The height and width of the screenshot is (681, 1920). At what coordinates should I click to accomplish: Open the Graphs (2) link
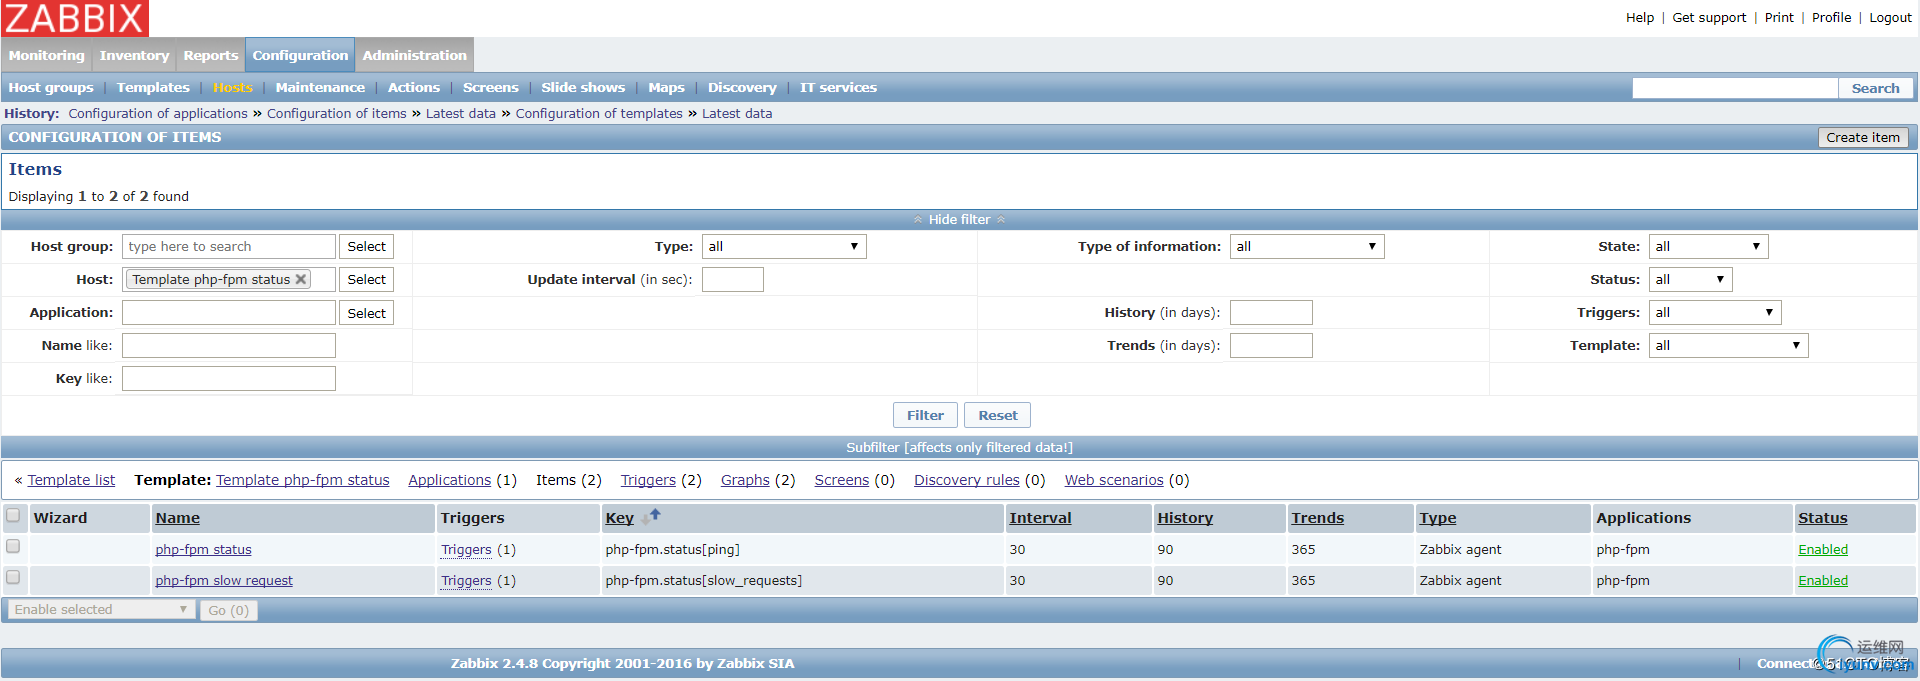pos(745,480)
